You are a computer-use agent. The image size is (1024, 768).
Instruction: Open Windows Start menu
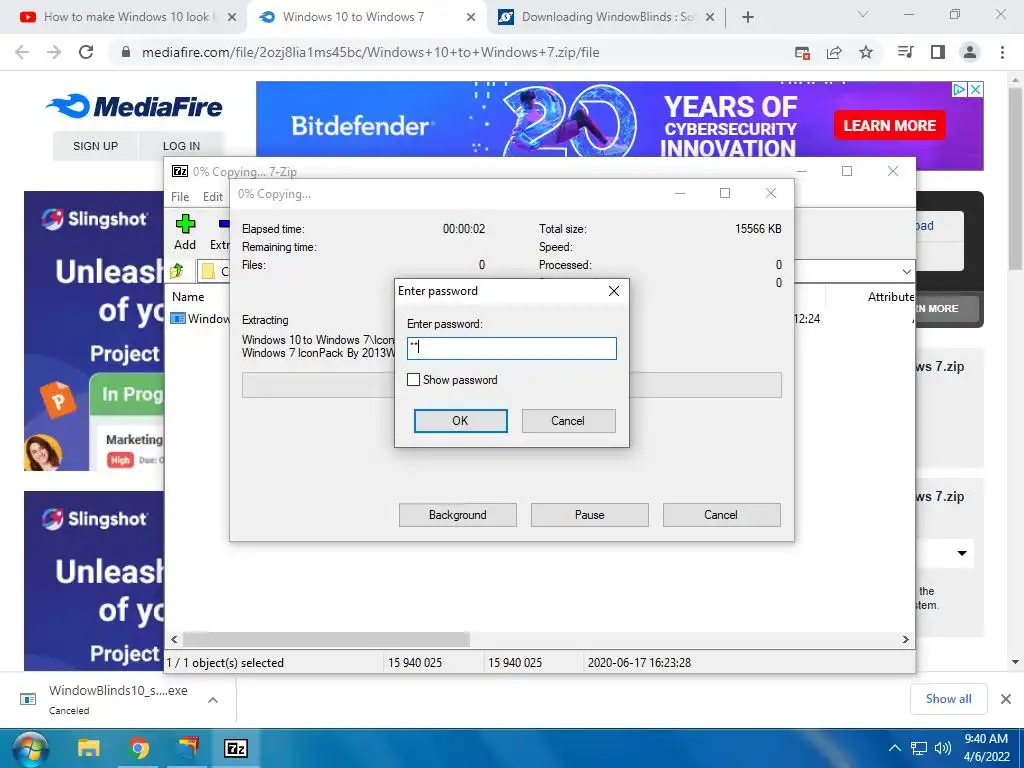[30, 748]
